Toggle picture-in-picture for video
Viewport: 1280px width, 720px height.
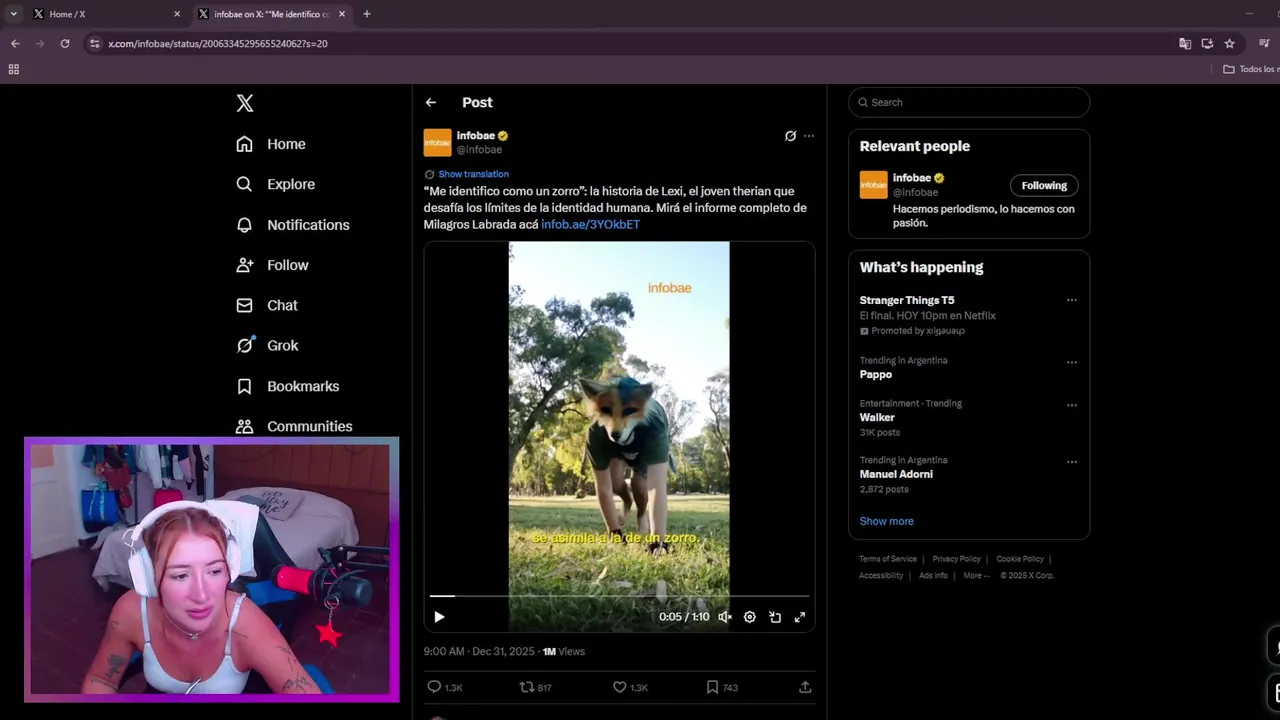click(775, 617)
